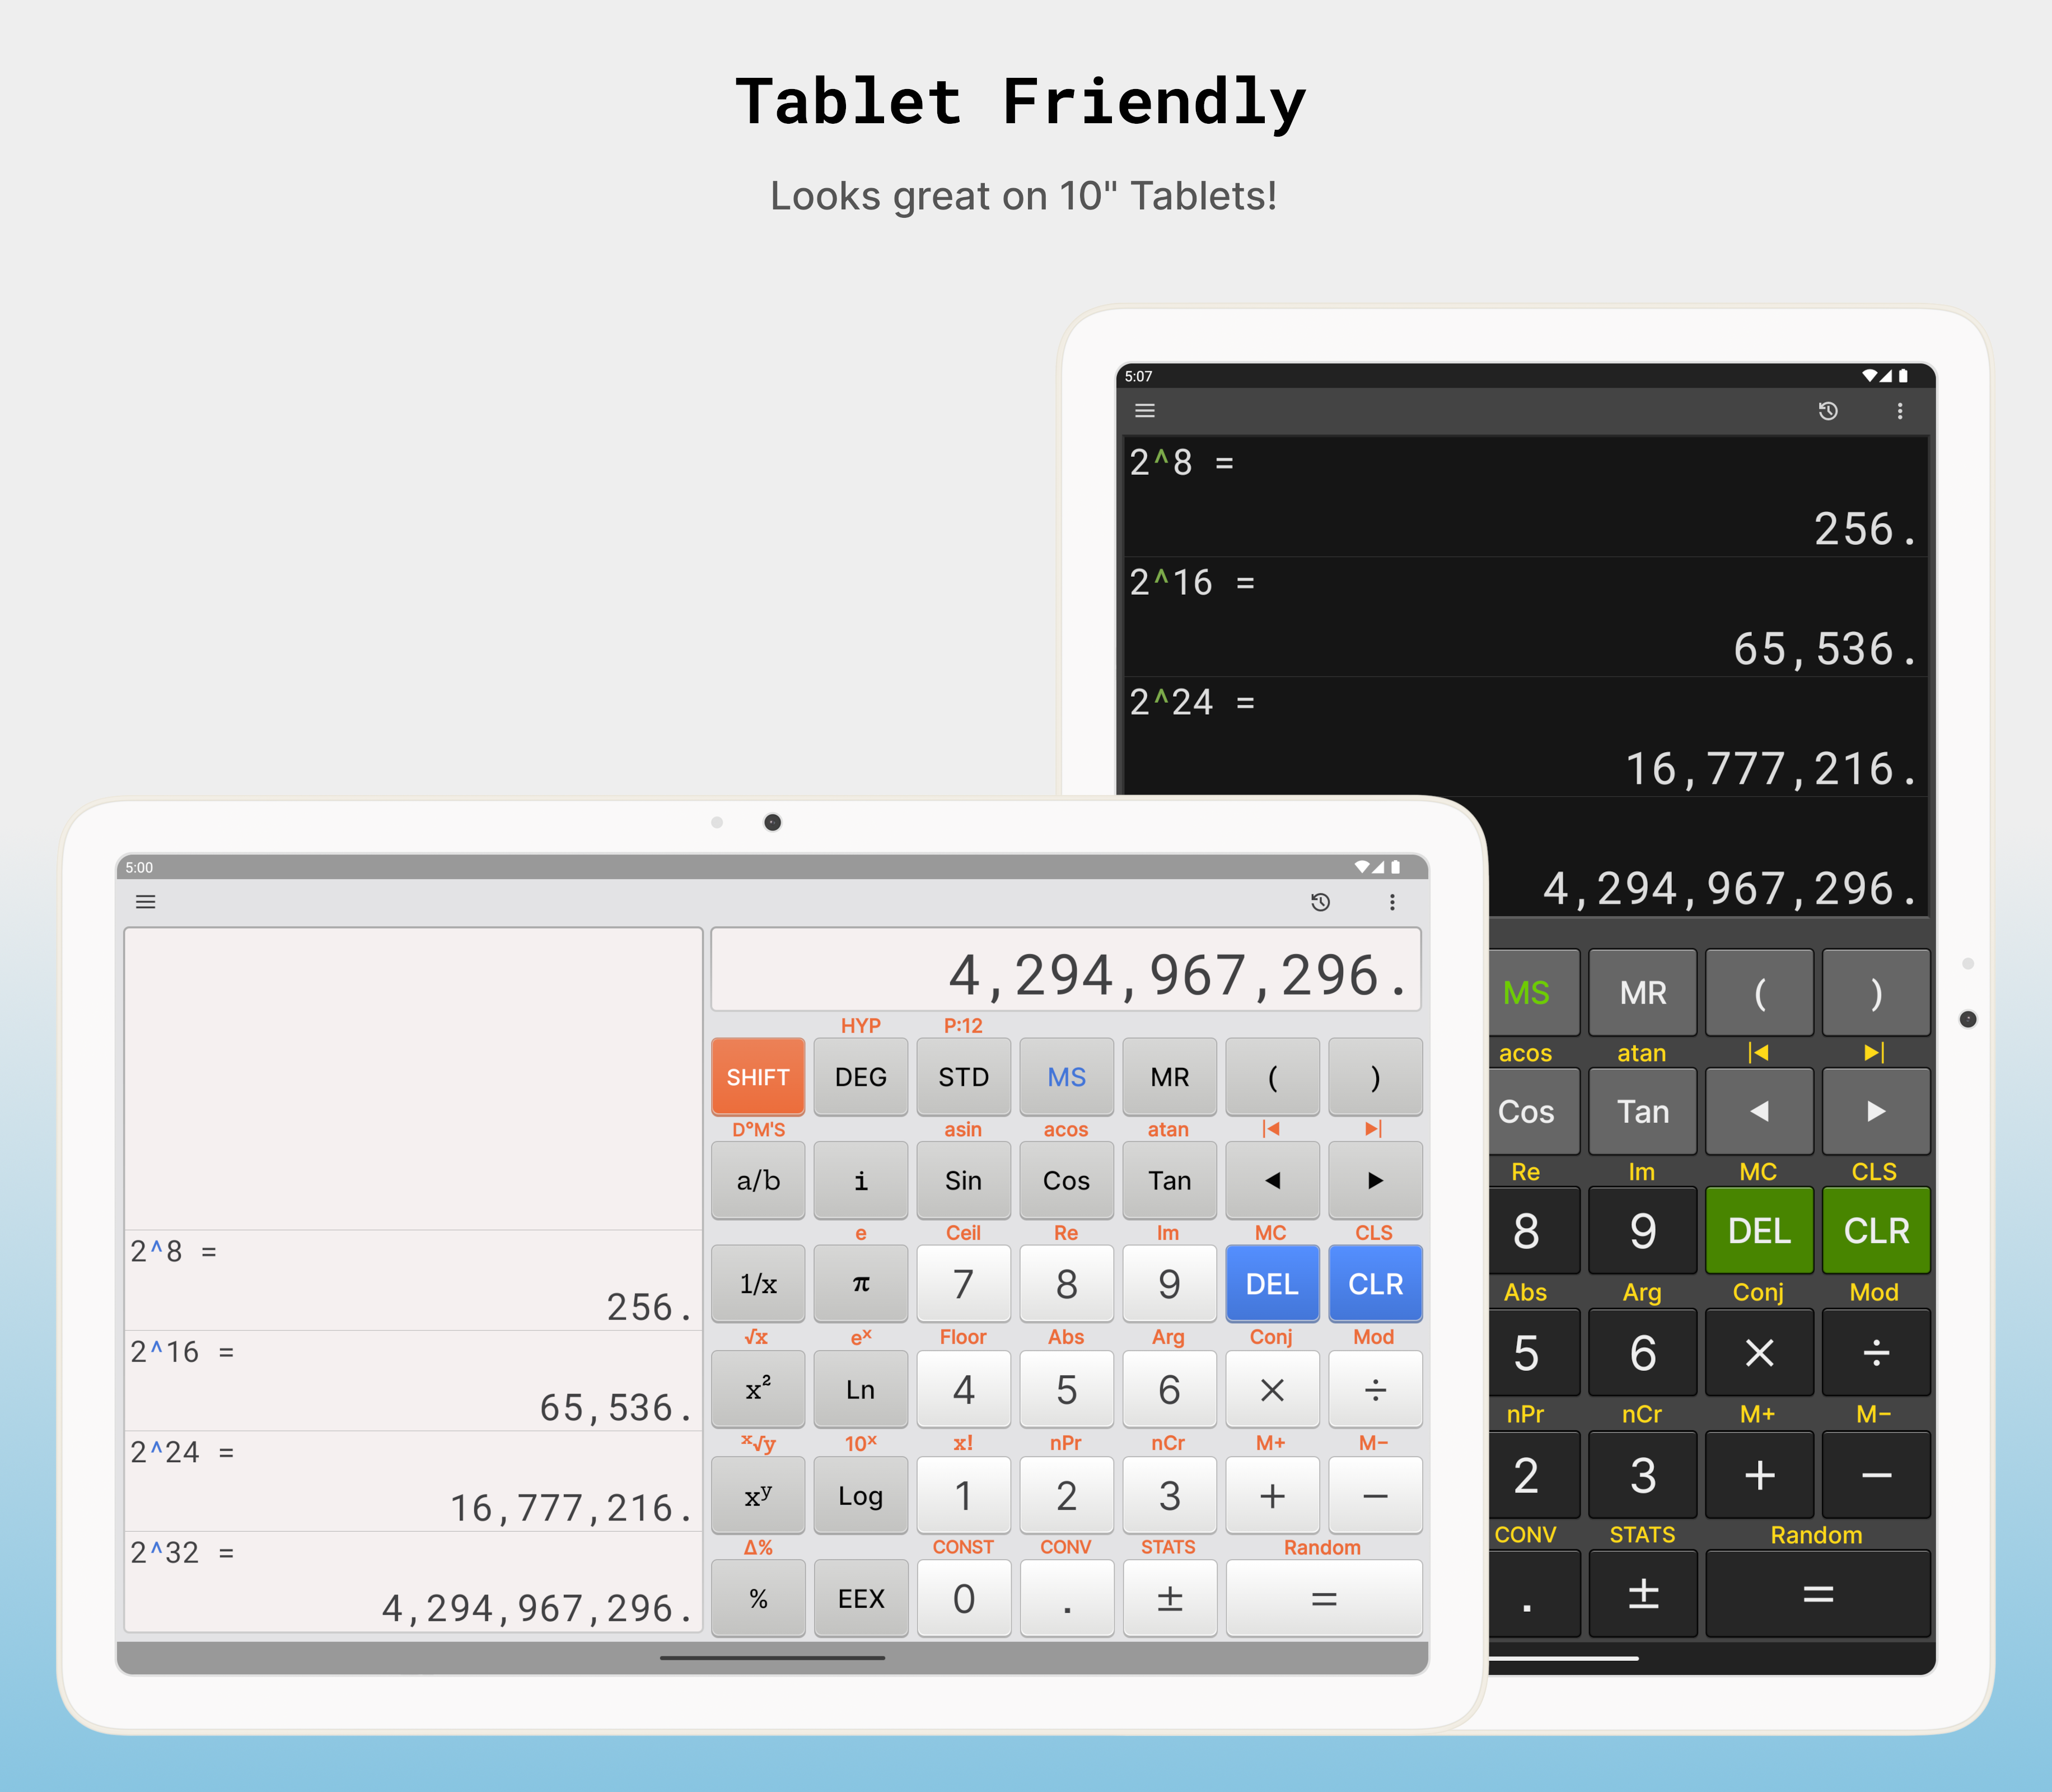Tap Cos key on light calculator

[1067, 1181]
